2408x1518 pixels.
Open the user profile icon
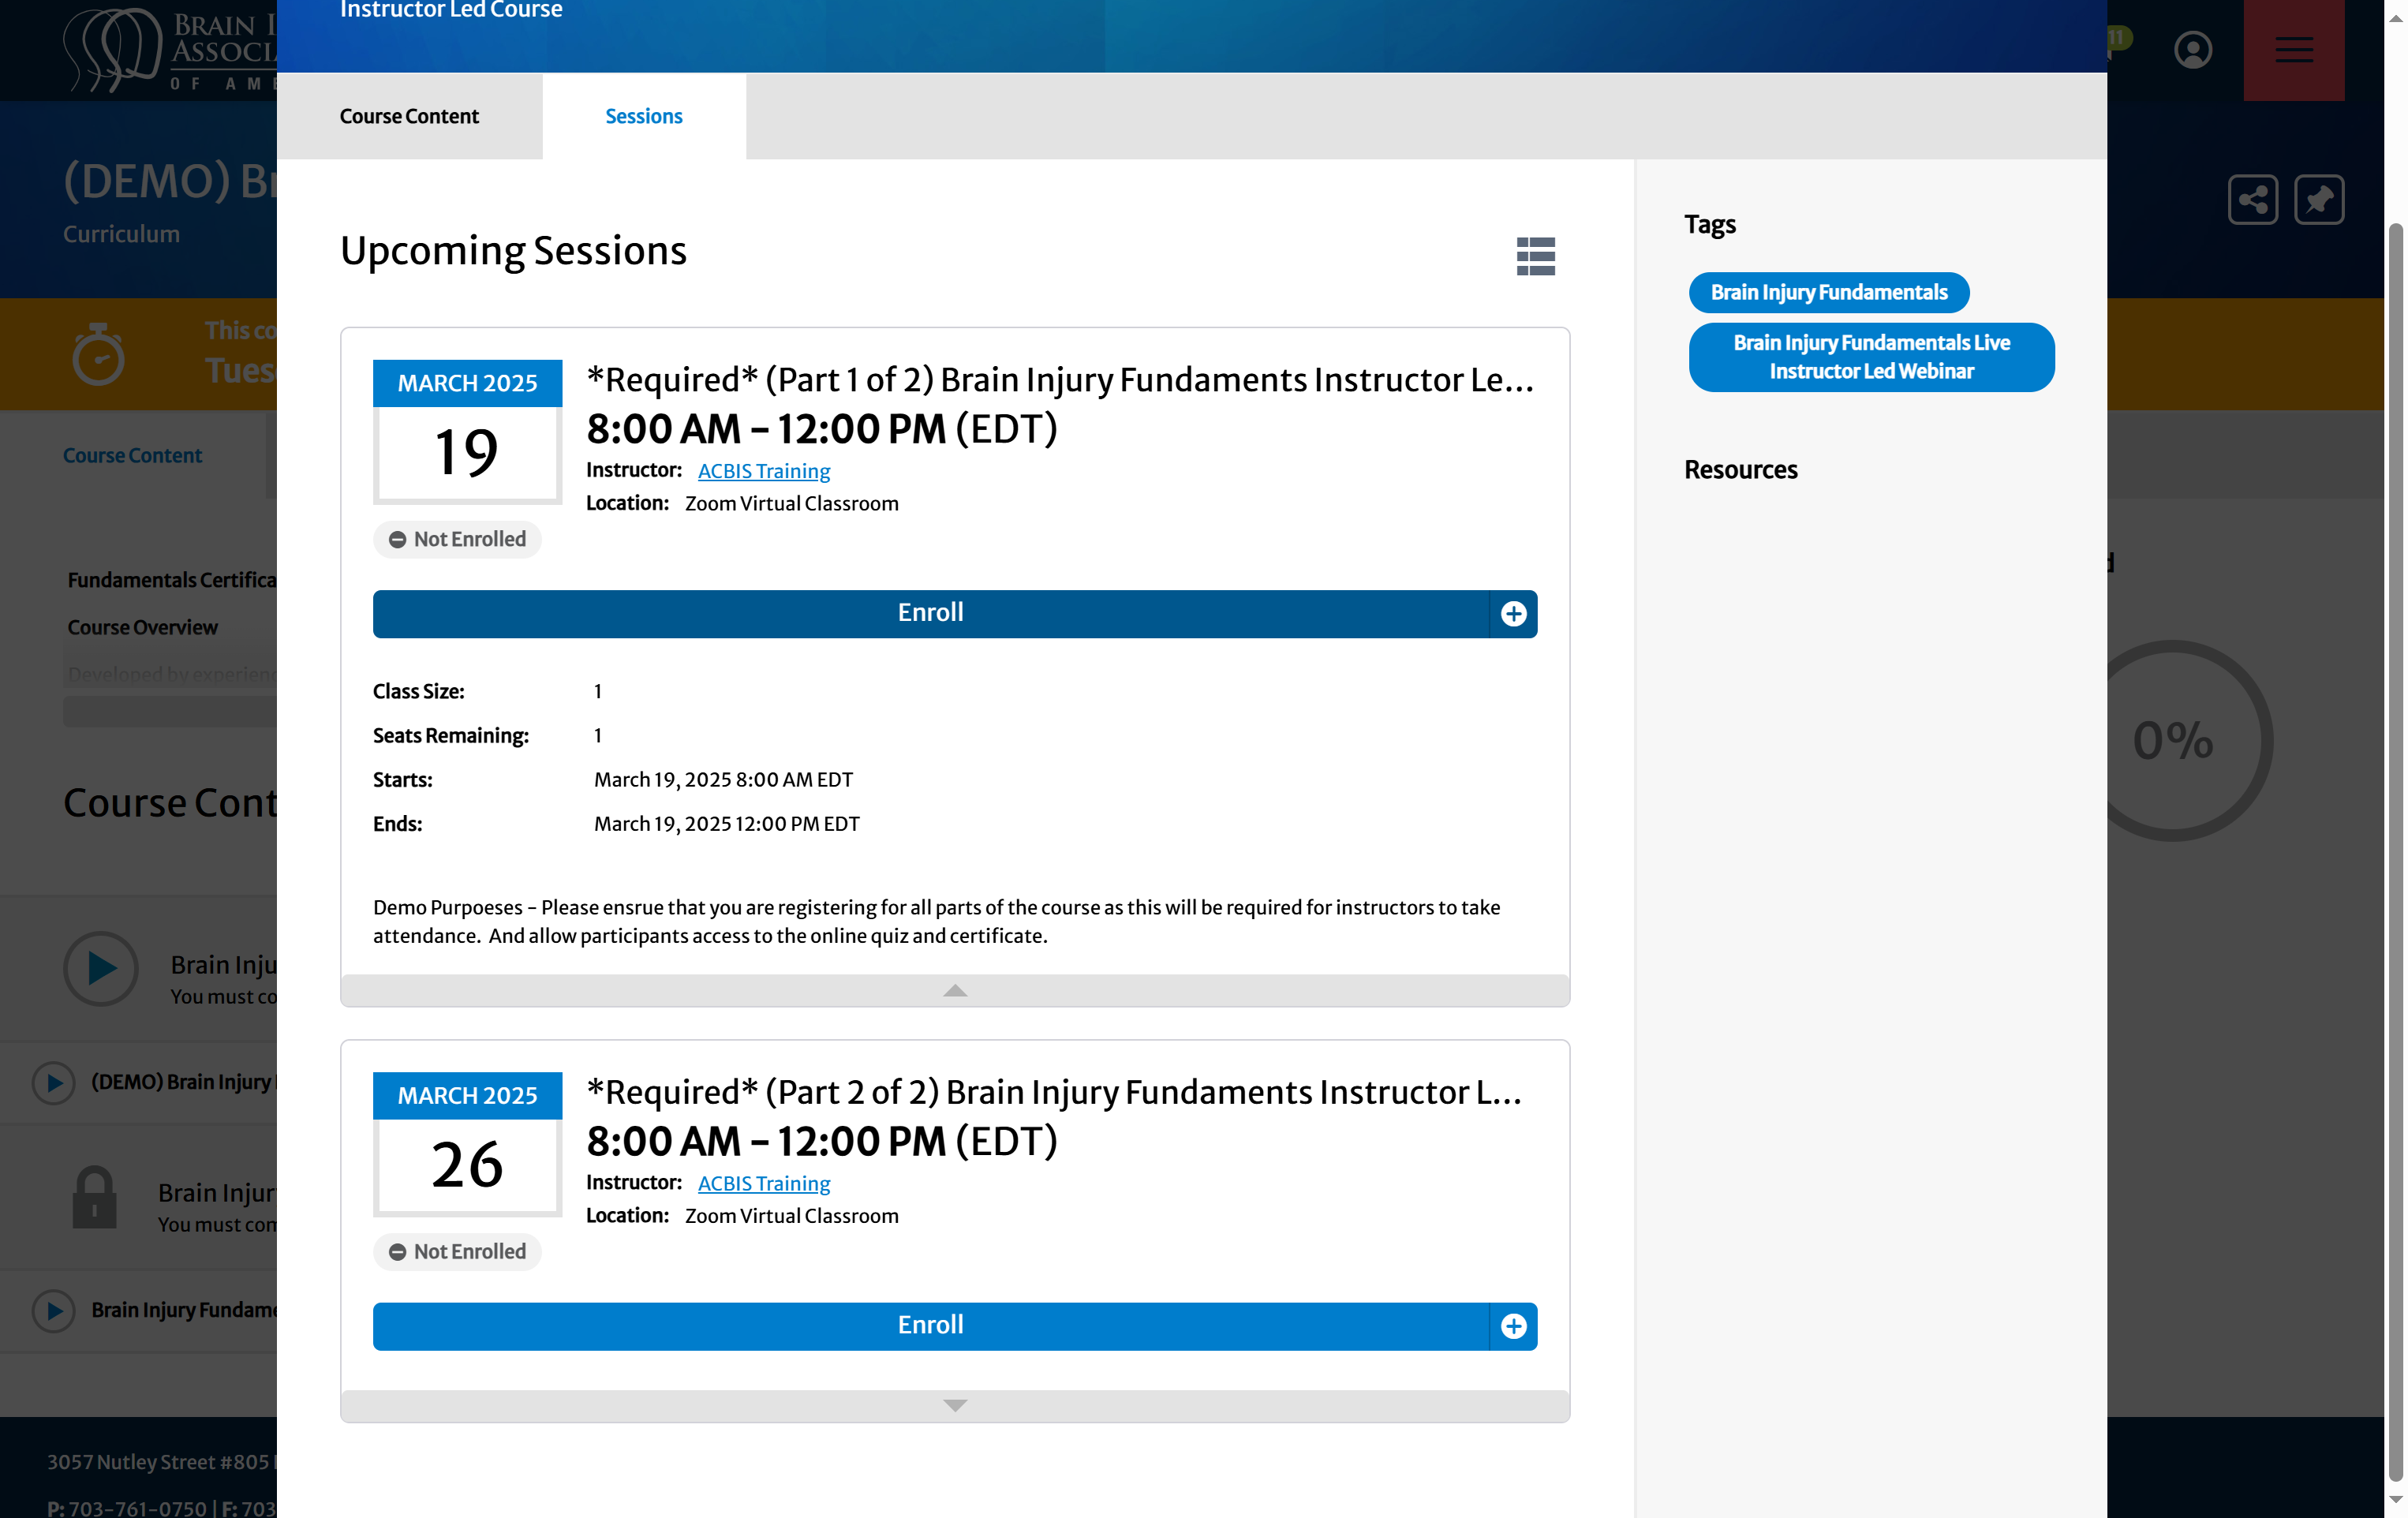(2192, 50)
